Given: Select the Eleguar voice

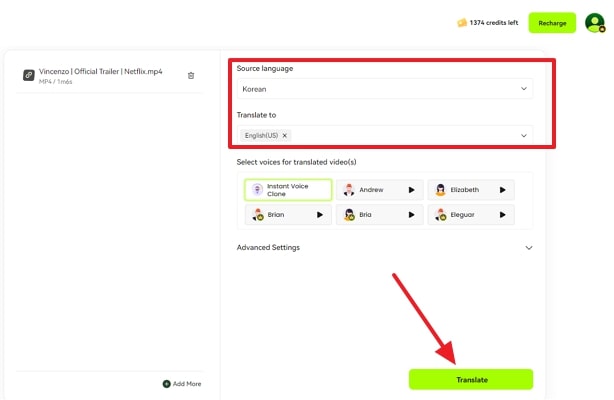Looking at the screenshot, I should (x=471, y=215).
